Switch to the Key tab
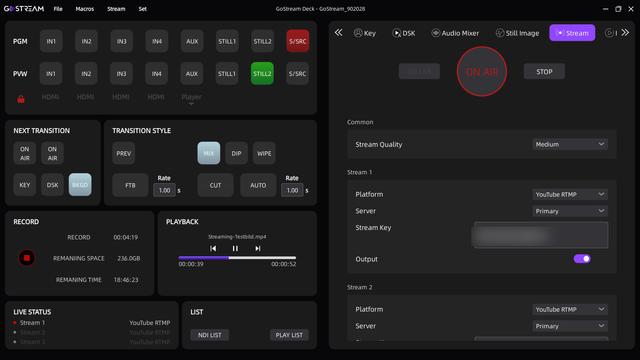640x360 pixels. [x=365, y=33]
